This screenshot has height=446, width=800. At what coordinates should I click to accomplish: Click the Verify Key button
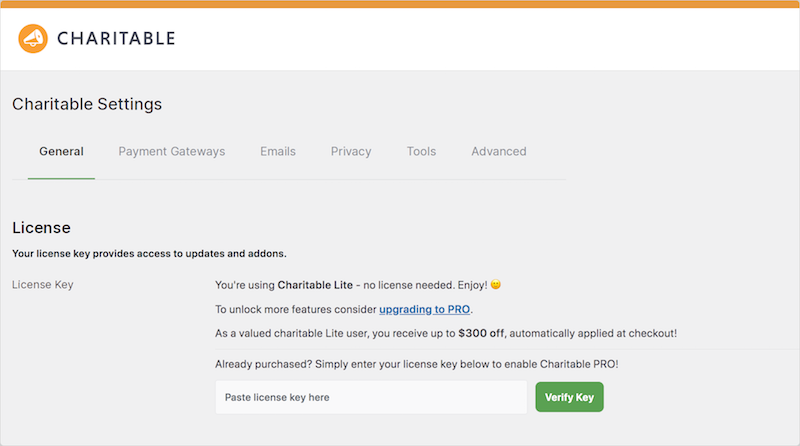pos(569,397)
